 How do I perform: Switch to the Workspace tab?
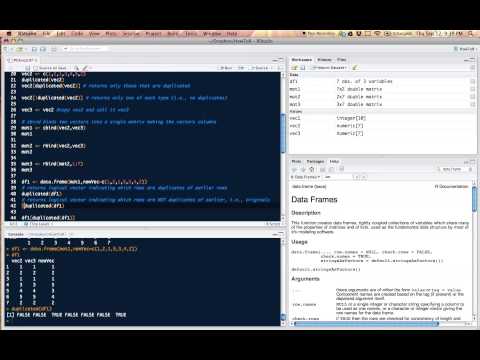tap(302, 60)
